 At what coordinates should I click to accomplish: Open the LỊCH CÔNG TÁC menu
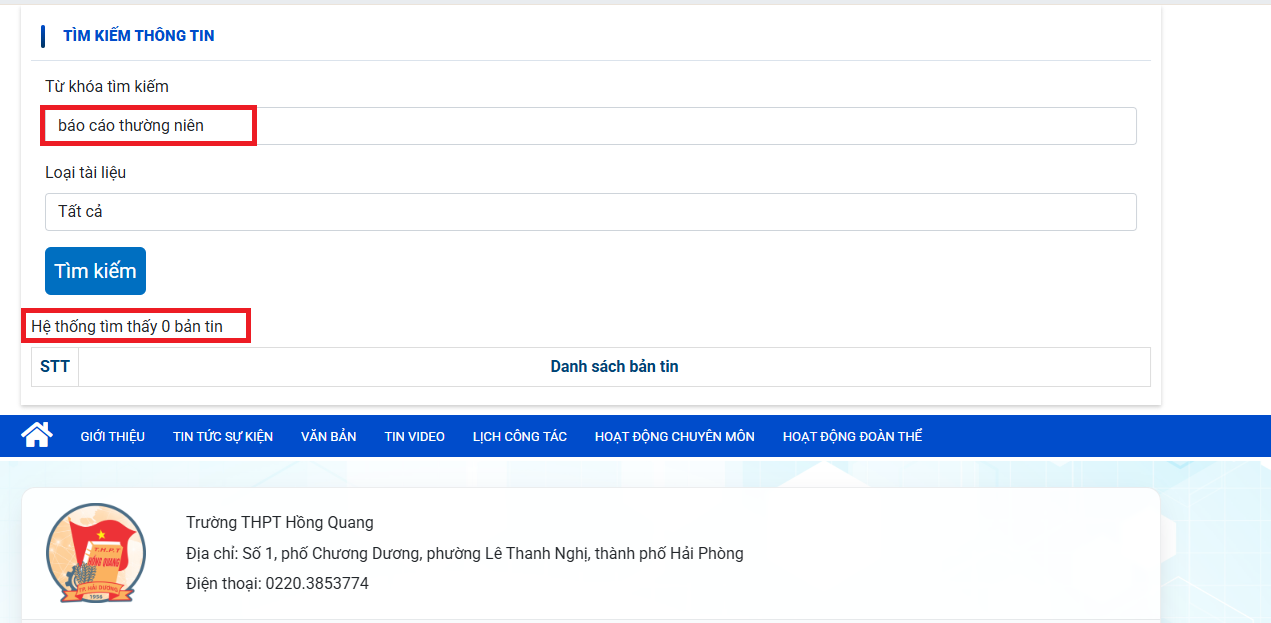pos(520,437)
